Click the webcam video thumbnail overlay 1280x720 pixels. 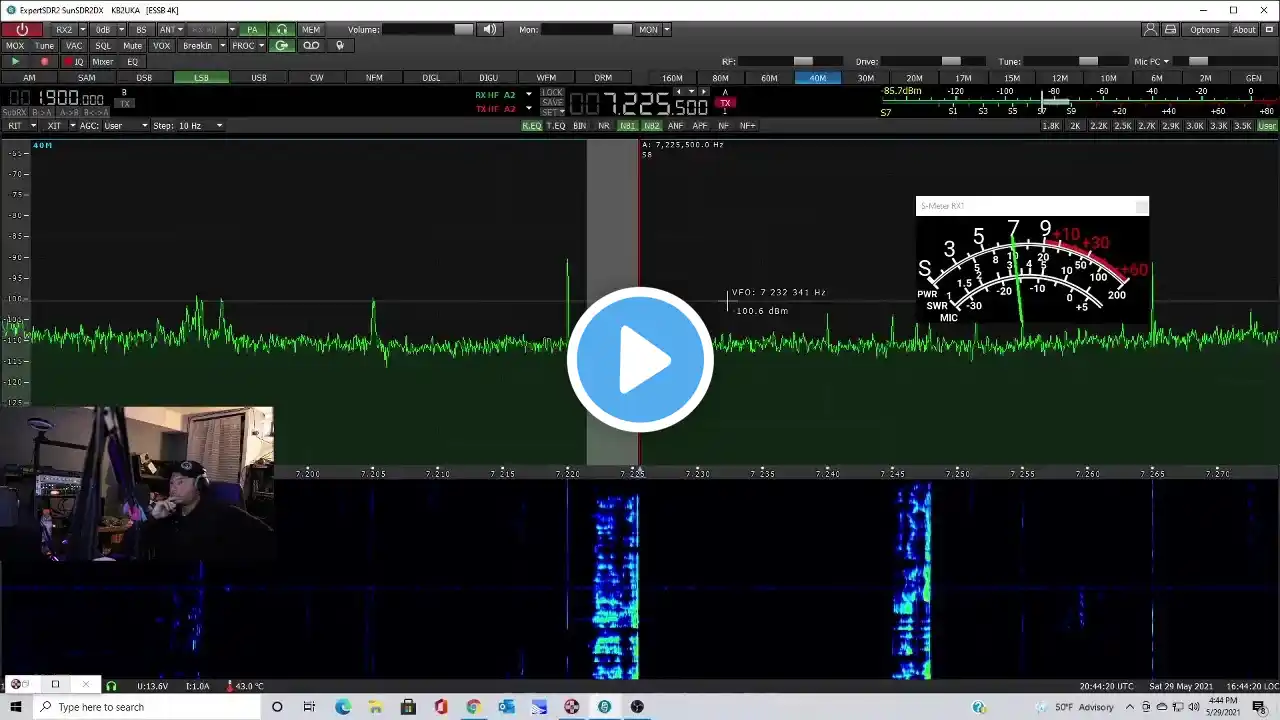pos(136,482)
